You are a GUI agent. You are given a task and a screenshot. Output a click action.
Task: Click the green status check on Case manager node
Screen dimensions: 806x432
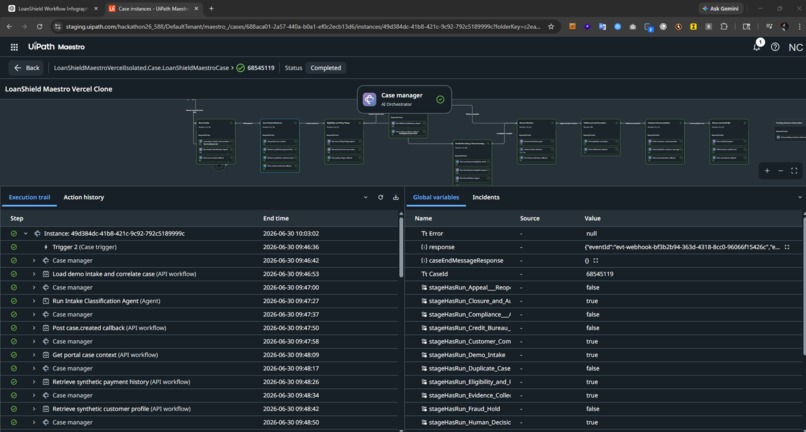point(440,99)
